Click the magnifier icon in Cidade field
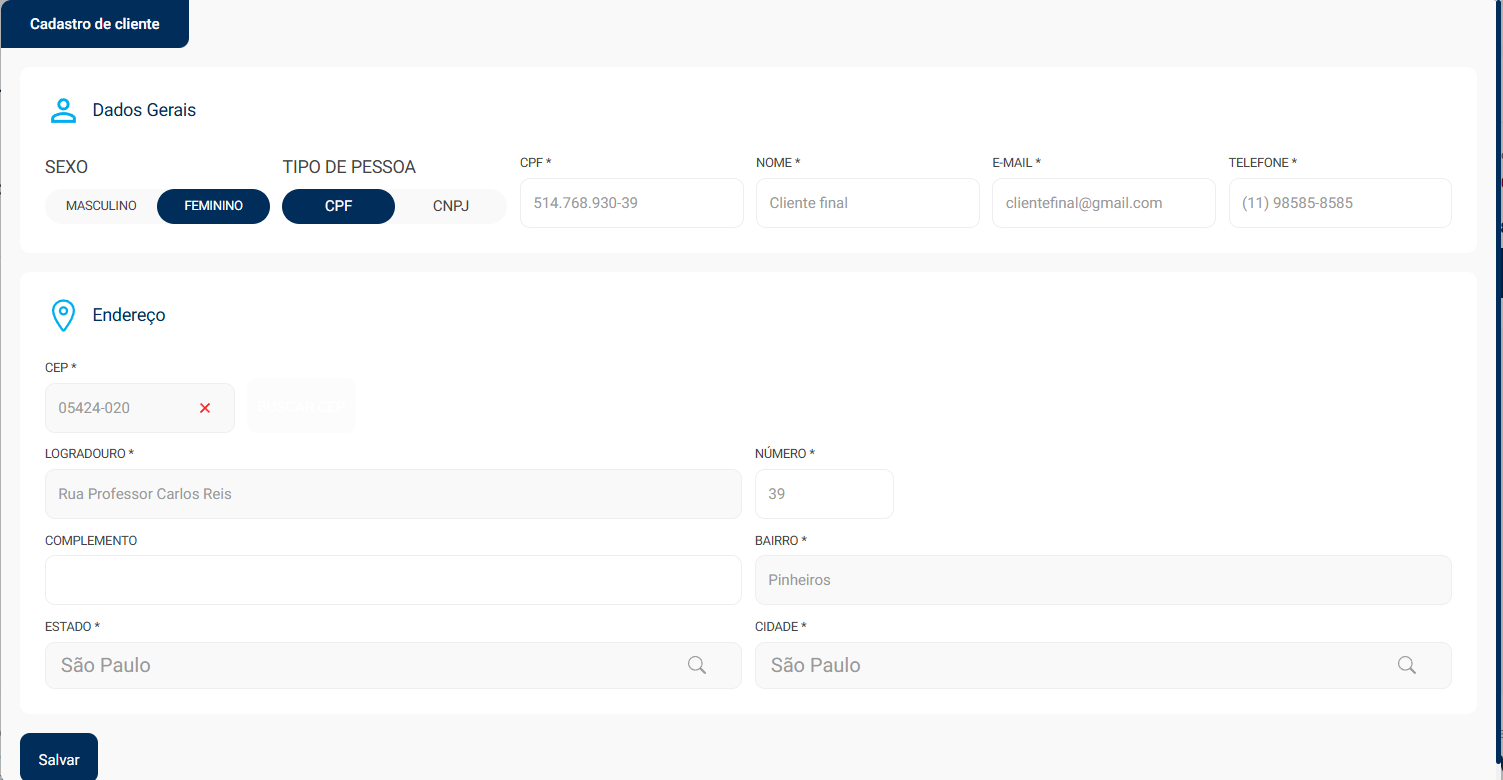This screenshot has height=780, width=1503. coord(1406,665)
